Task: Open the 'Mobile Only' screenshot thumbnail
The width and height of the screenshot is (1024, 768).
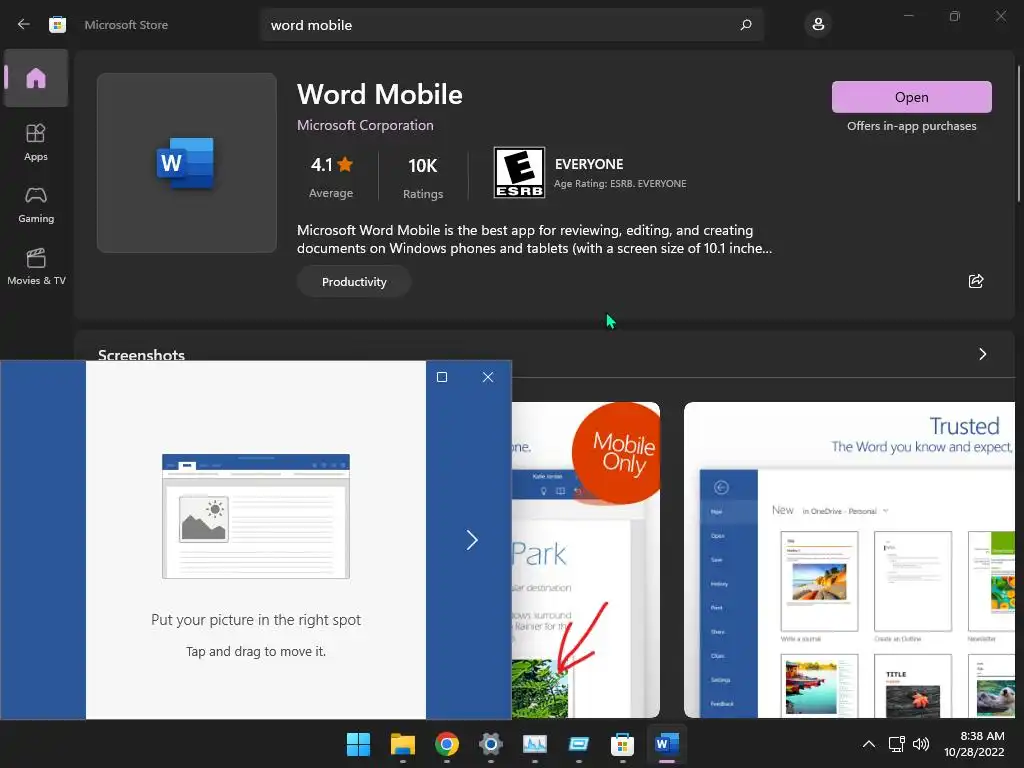Action: pos(586,560)
